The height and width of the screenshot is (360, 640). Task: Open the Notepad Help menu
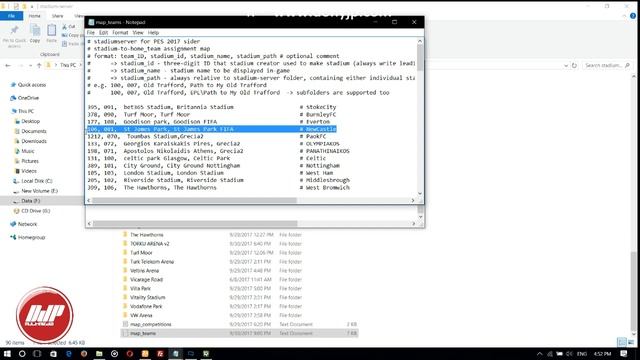point(153,33)
